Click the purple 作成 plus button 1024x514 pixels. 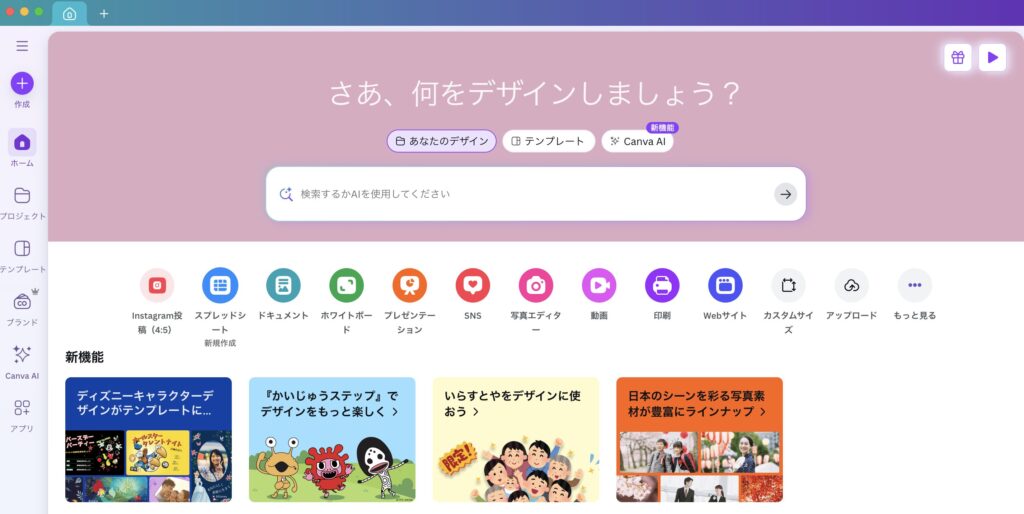pyautogui.click(x=22, y=84)
